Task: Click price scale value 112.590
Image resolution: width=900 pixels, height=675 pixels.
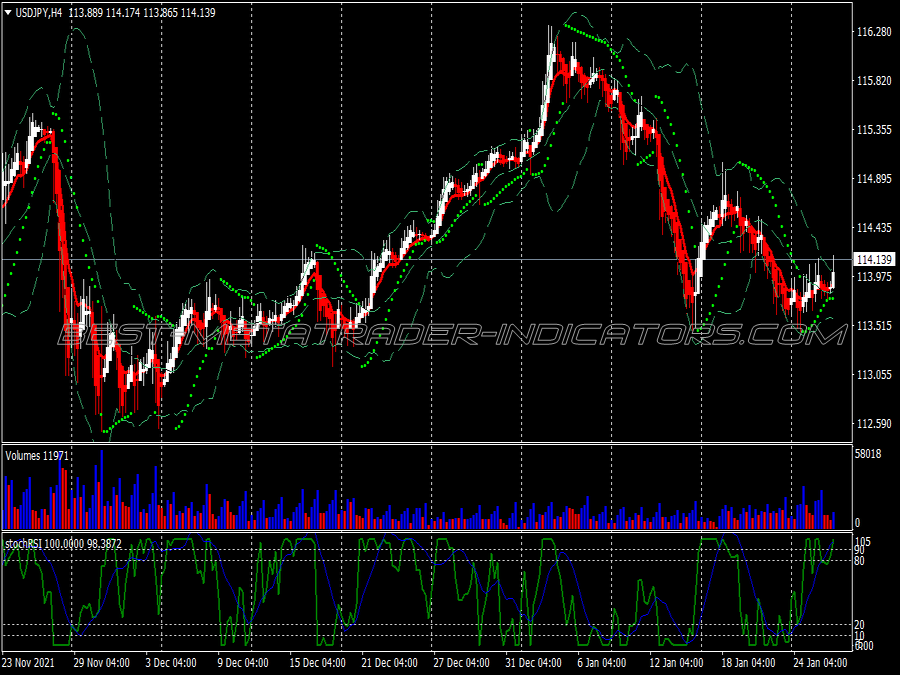Action: tap(874, 424)
